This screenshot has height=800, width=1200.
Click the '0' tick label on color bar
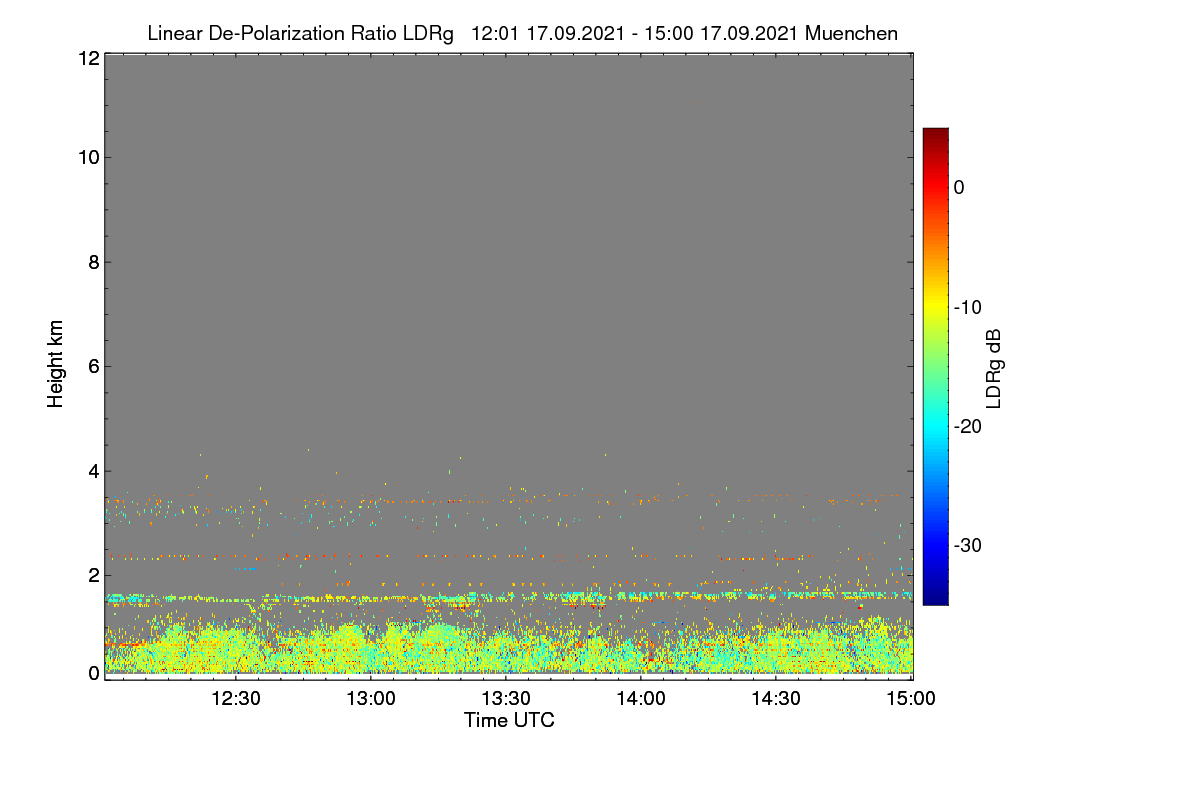pyautogui.click(x=959, y=188)
